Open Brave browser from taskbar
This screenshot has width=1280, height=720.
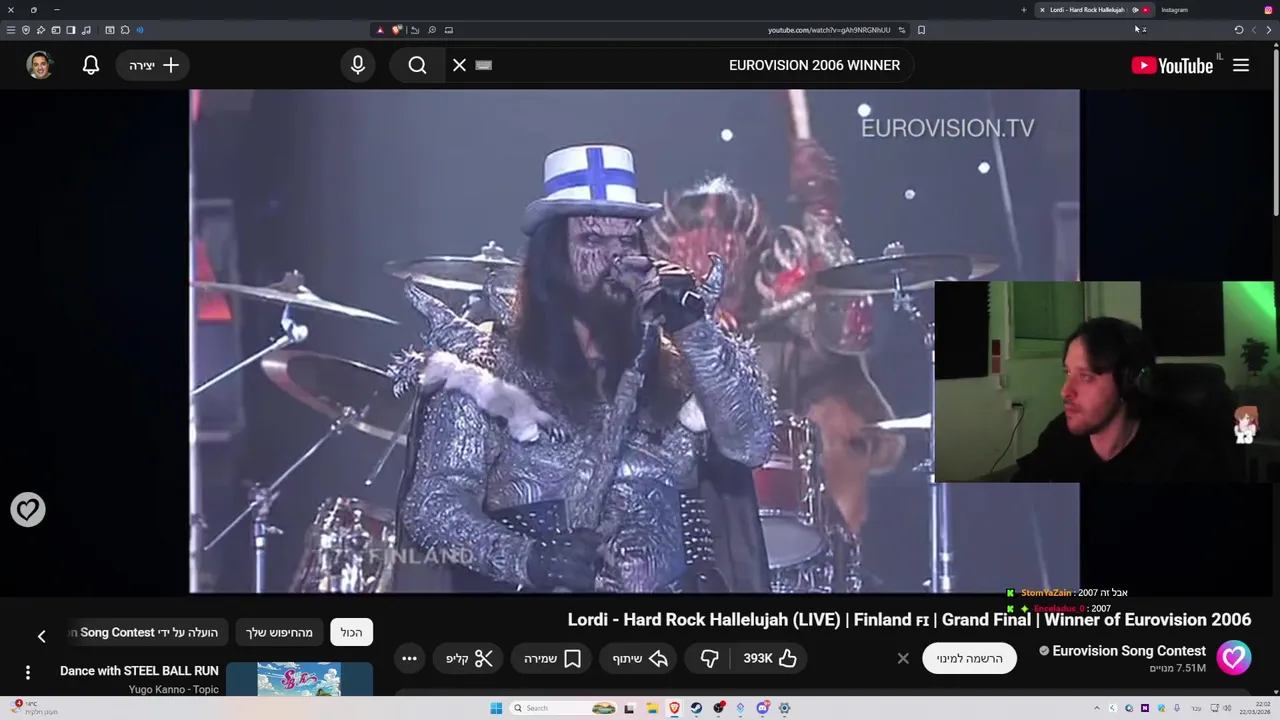674,708
